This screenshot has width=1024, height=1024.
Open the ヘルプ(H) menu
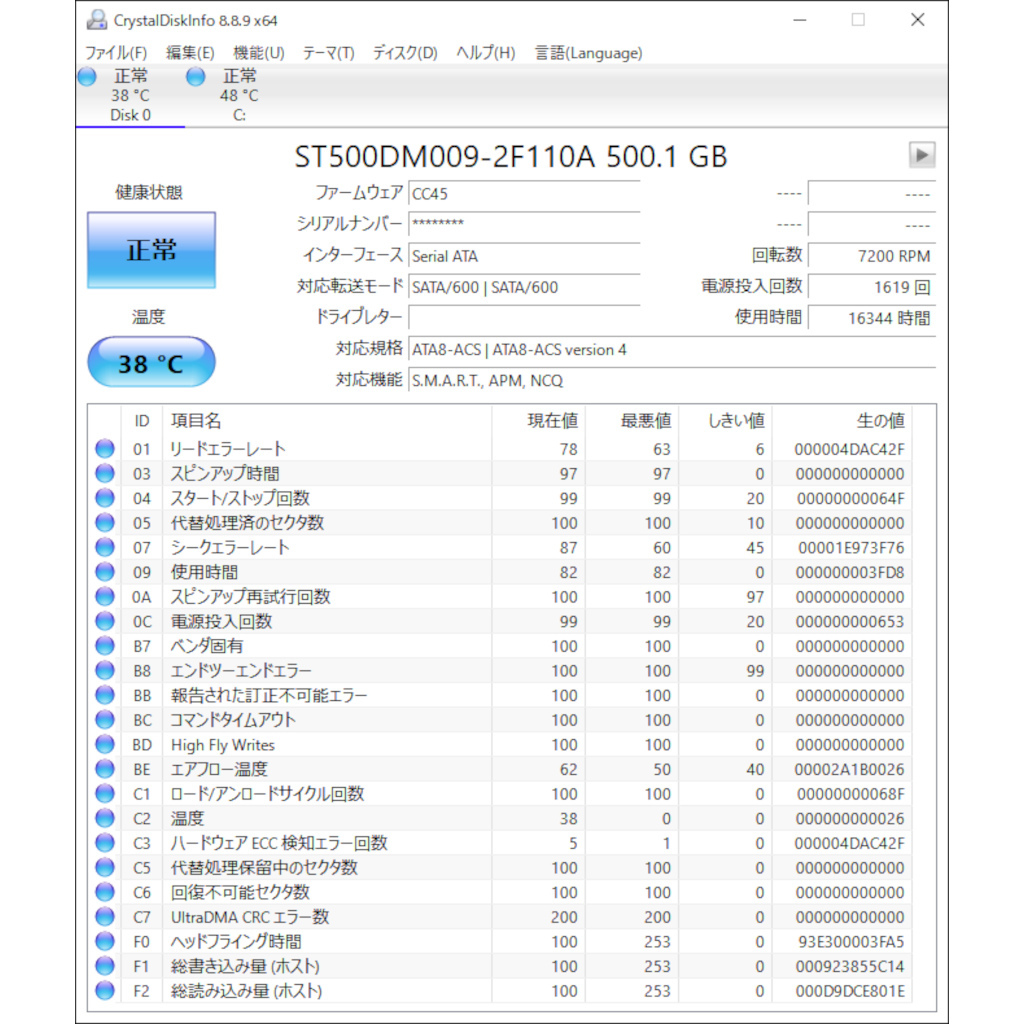point(482,53)
